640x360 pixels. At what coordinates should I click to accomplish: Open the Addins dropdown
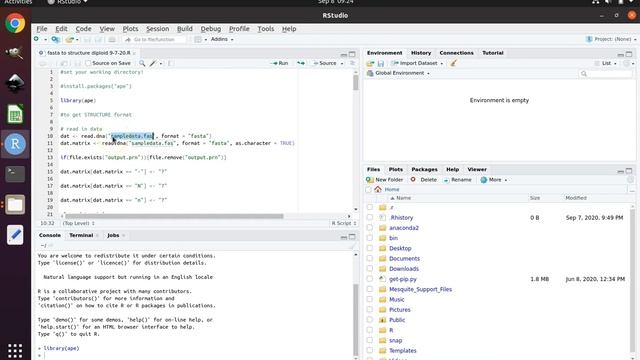click(x=222, y=39)
